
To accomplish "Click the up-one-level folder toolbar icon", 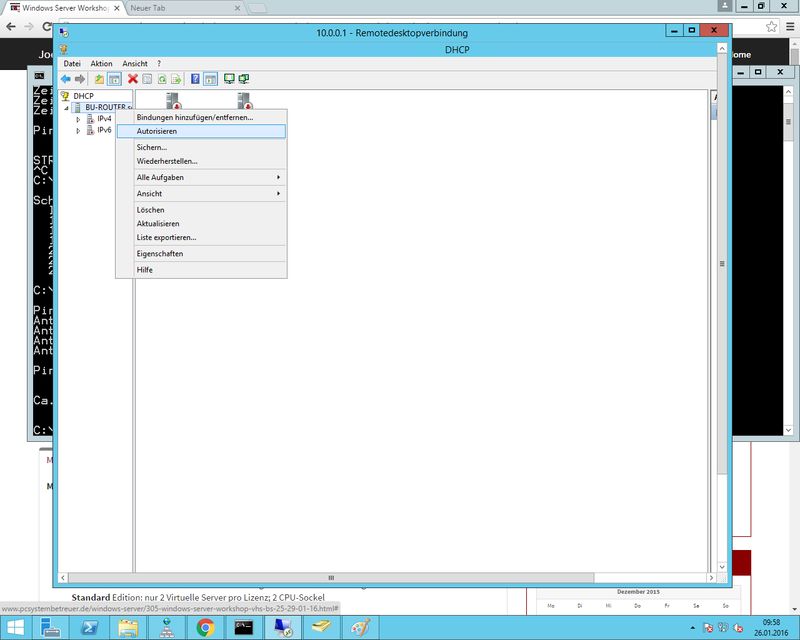I will pos(99,79).
